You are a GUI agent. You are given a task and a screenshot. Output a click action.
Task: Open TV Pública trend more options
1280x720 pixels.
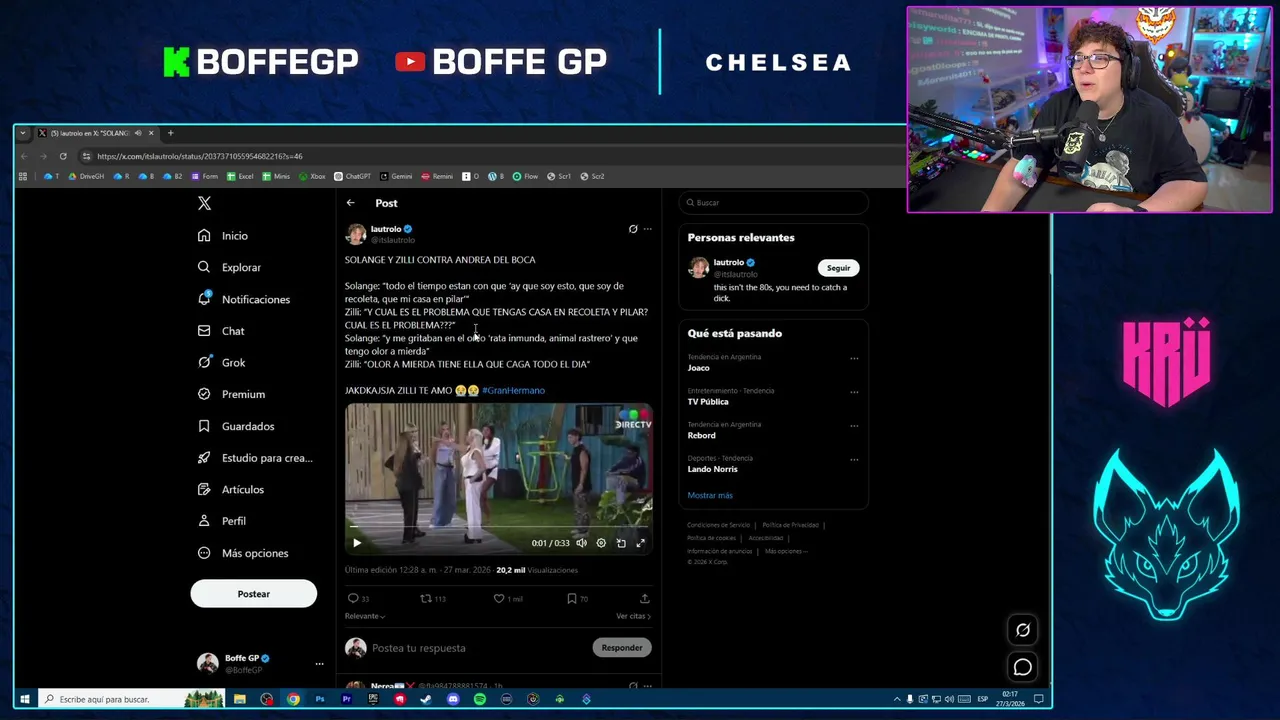pos(854,392)
